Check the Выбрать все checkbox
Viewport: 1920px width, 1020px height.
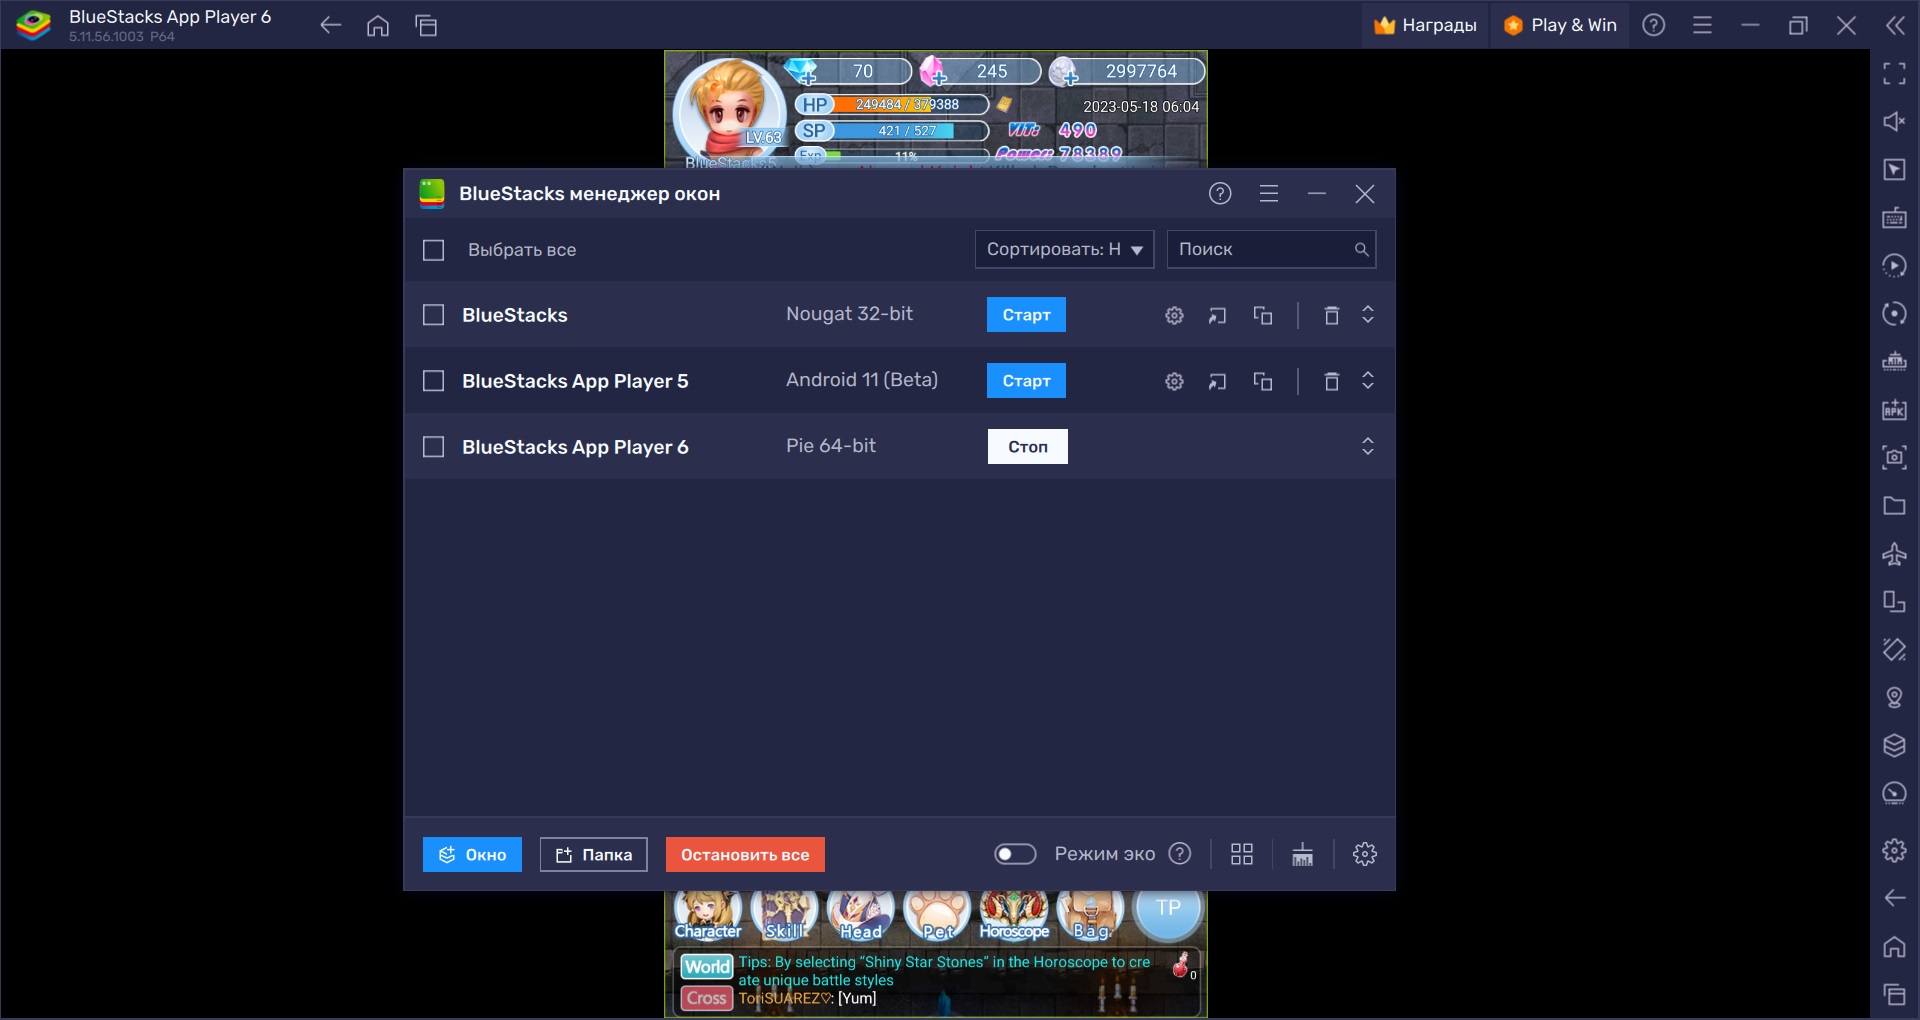(433, 250)
